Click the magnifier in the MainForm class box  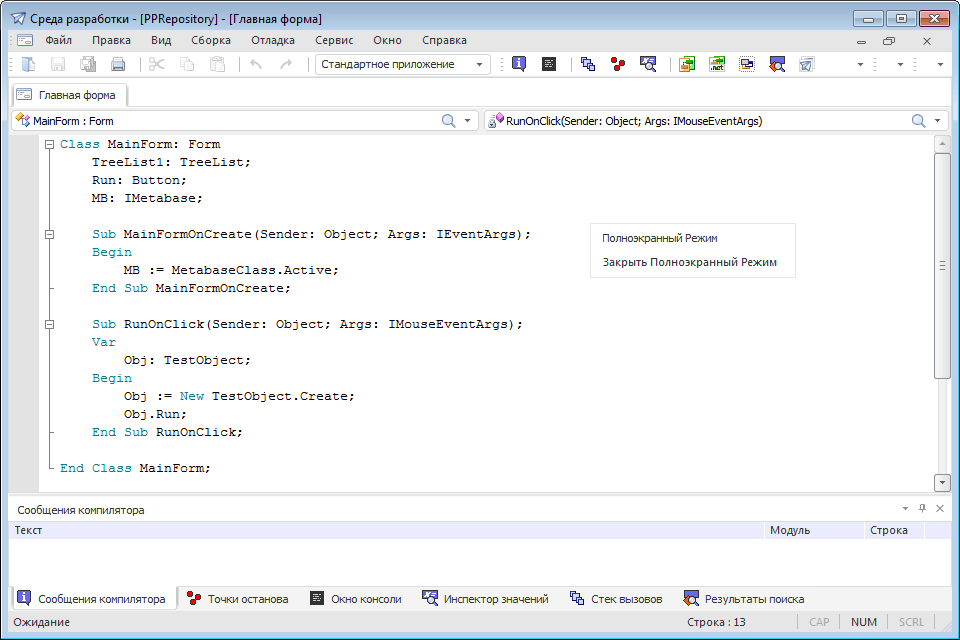[x=449, y=121]
